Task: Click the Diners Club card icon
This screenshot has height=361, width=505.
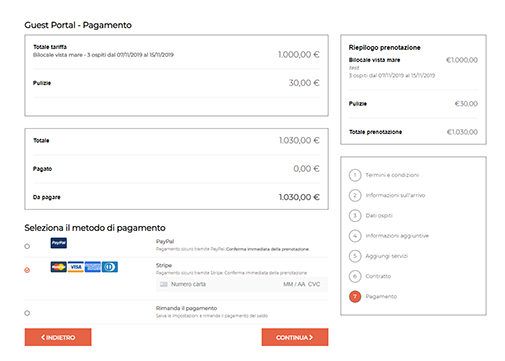Action: click(x=110, y=267)
